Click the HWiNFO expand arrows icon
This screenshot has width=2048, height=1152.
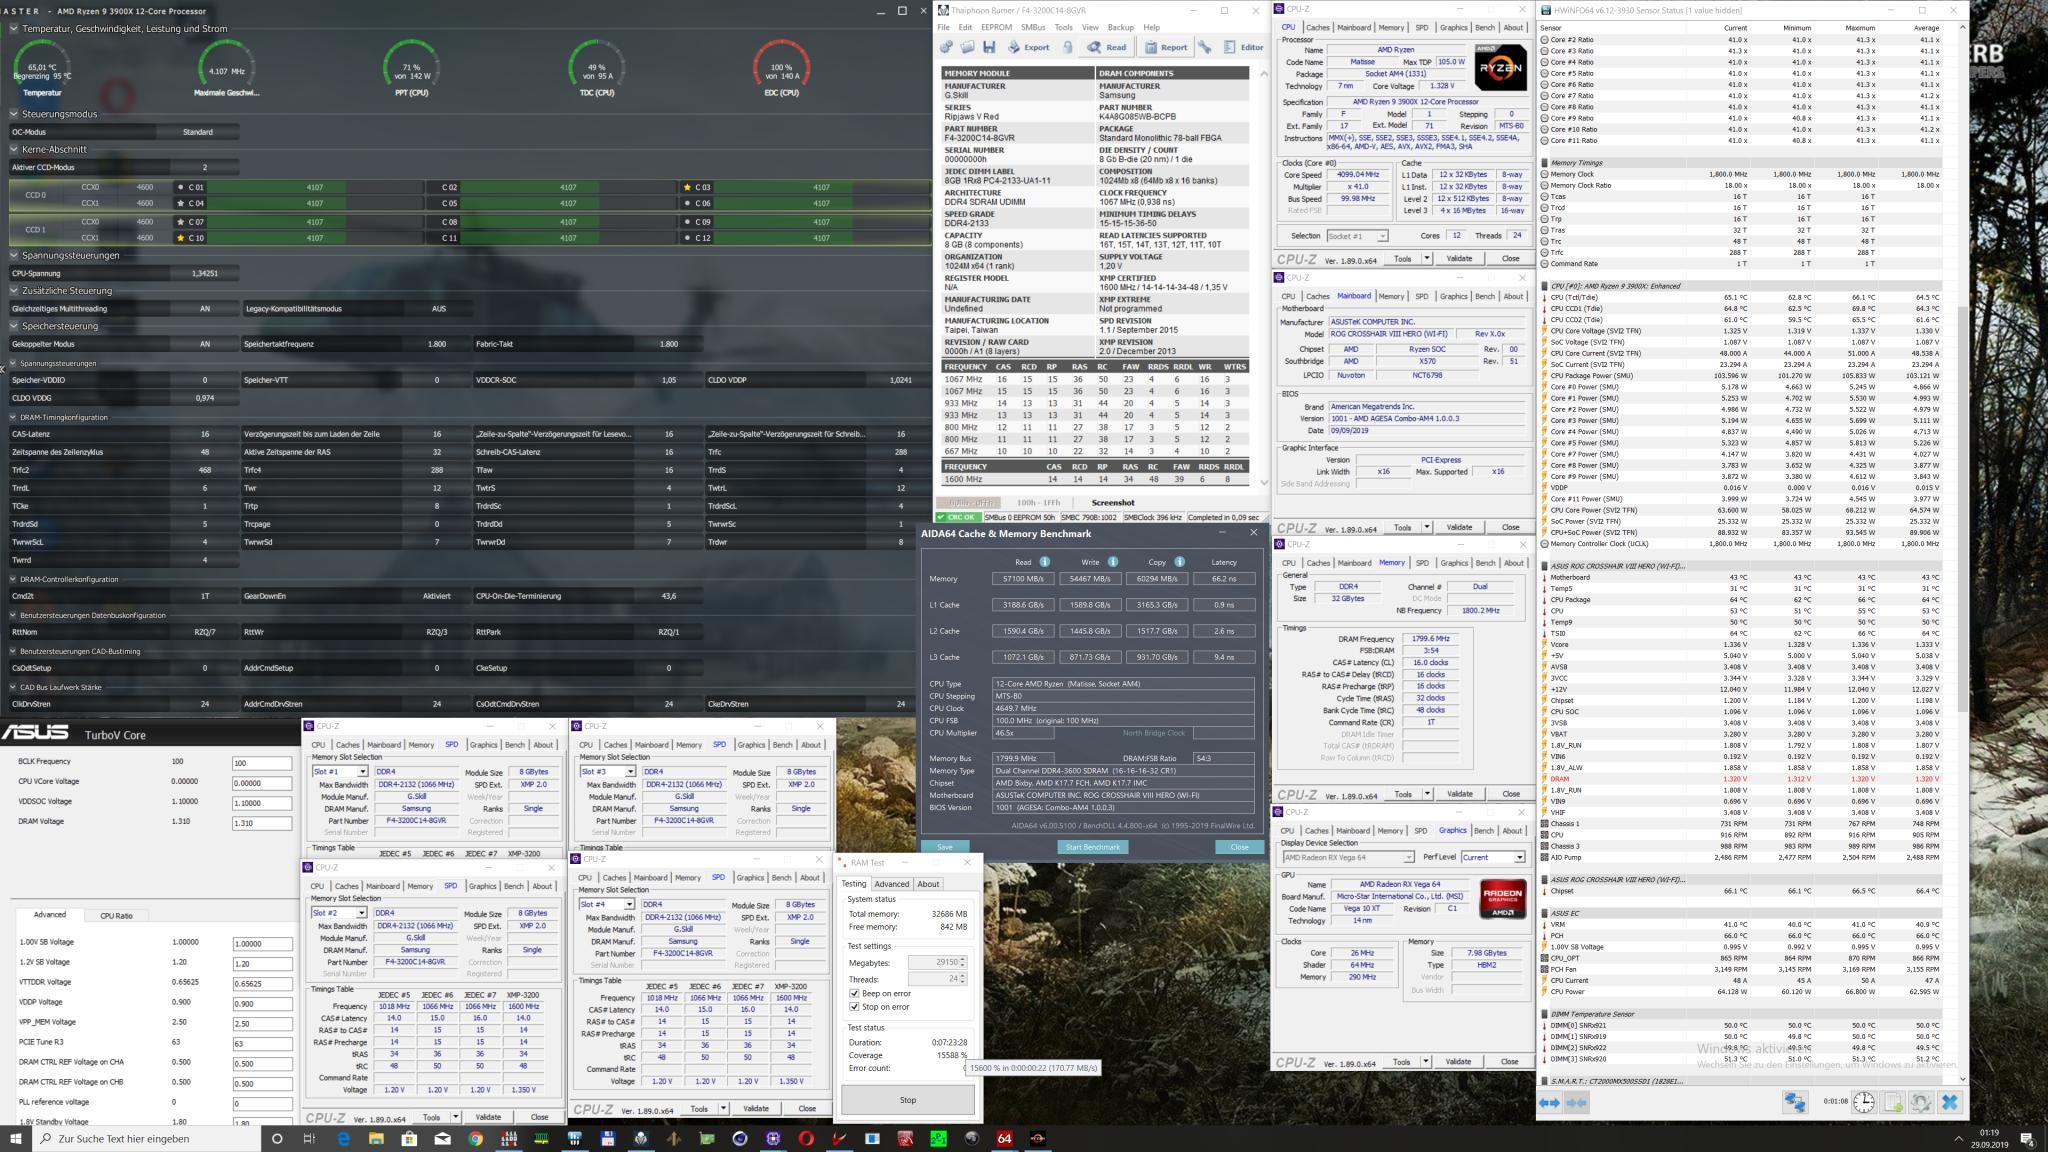(1549, 1102)
